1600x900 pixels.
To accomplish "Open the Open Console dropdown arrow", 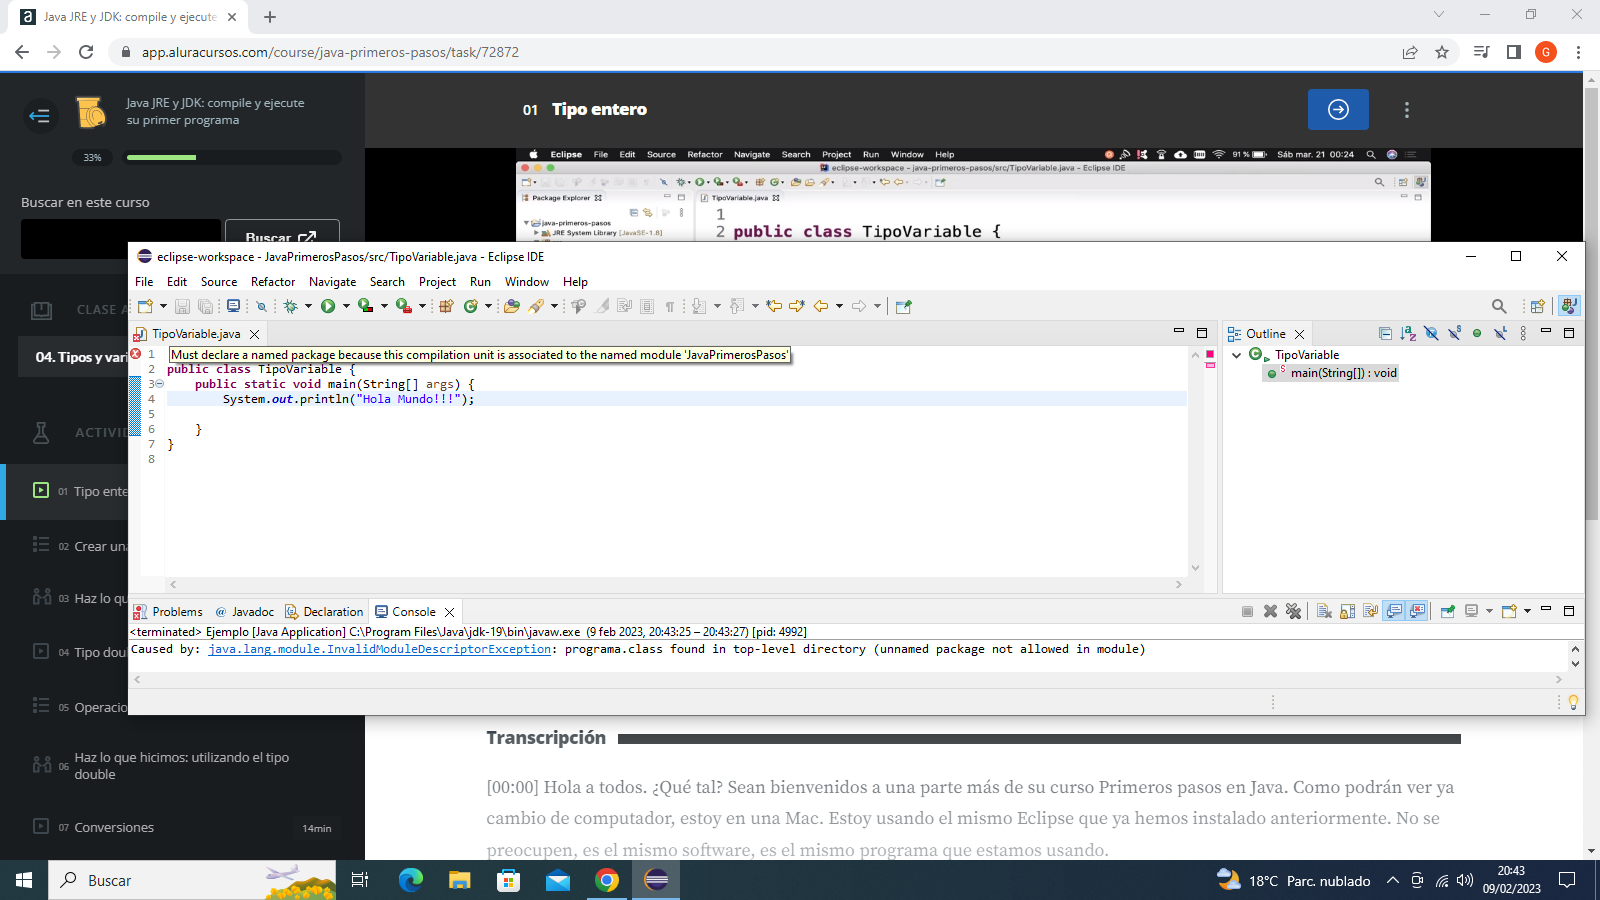I will [x=1527, y=611].
